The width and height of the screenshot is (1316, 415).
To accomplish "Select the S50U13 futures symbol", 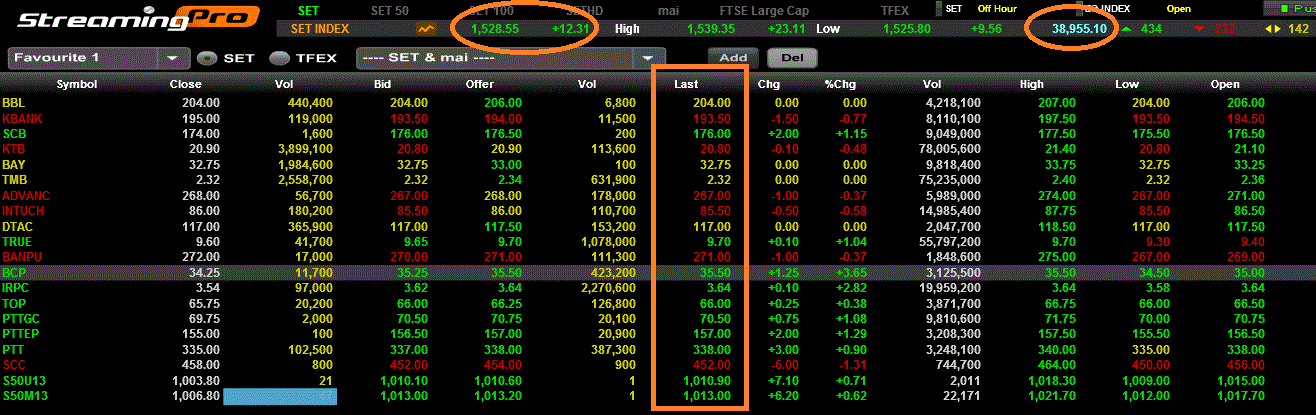I will click(x=22, y=381).
